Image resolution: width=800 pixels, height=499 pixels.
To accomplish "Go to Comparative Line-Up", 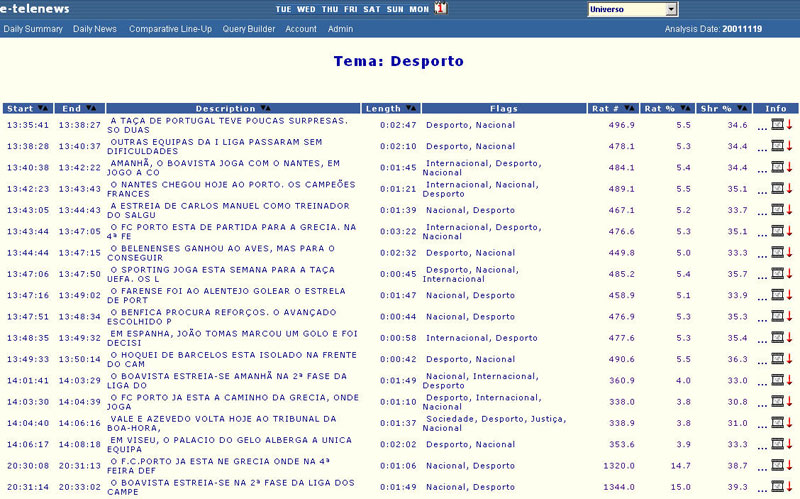I will (170, 29).
